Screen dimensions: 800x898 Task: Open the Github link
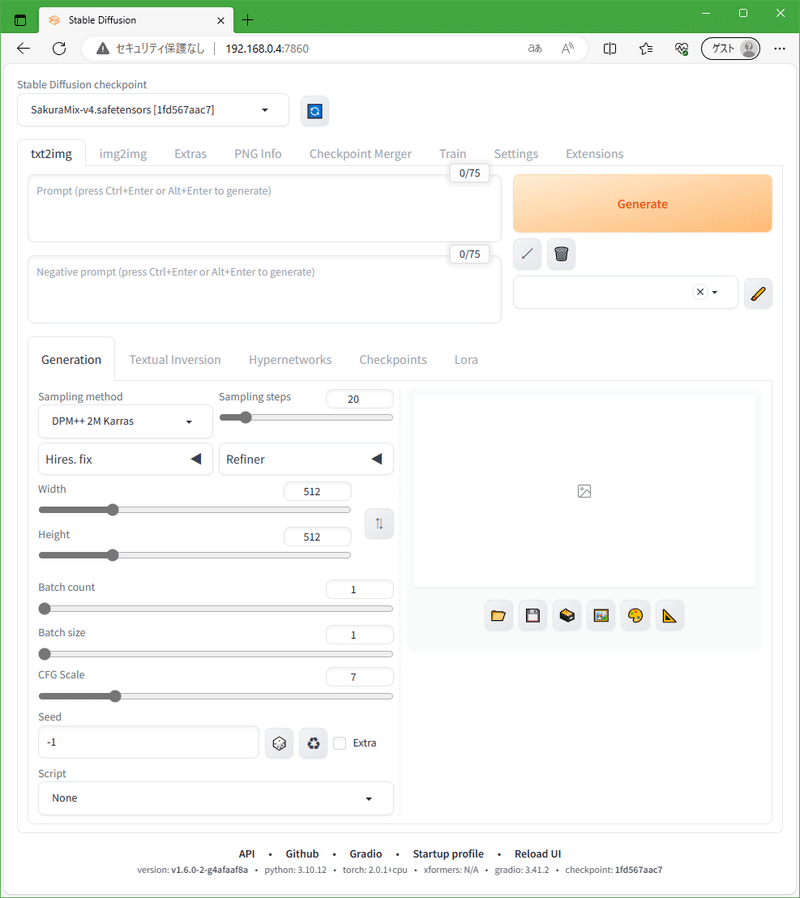click(302, 854)
